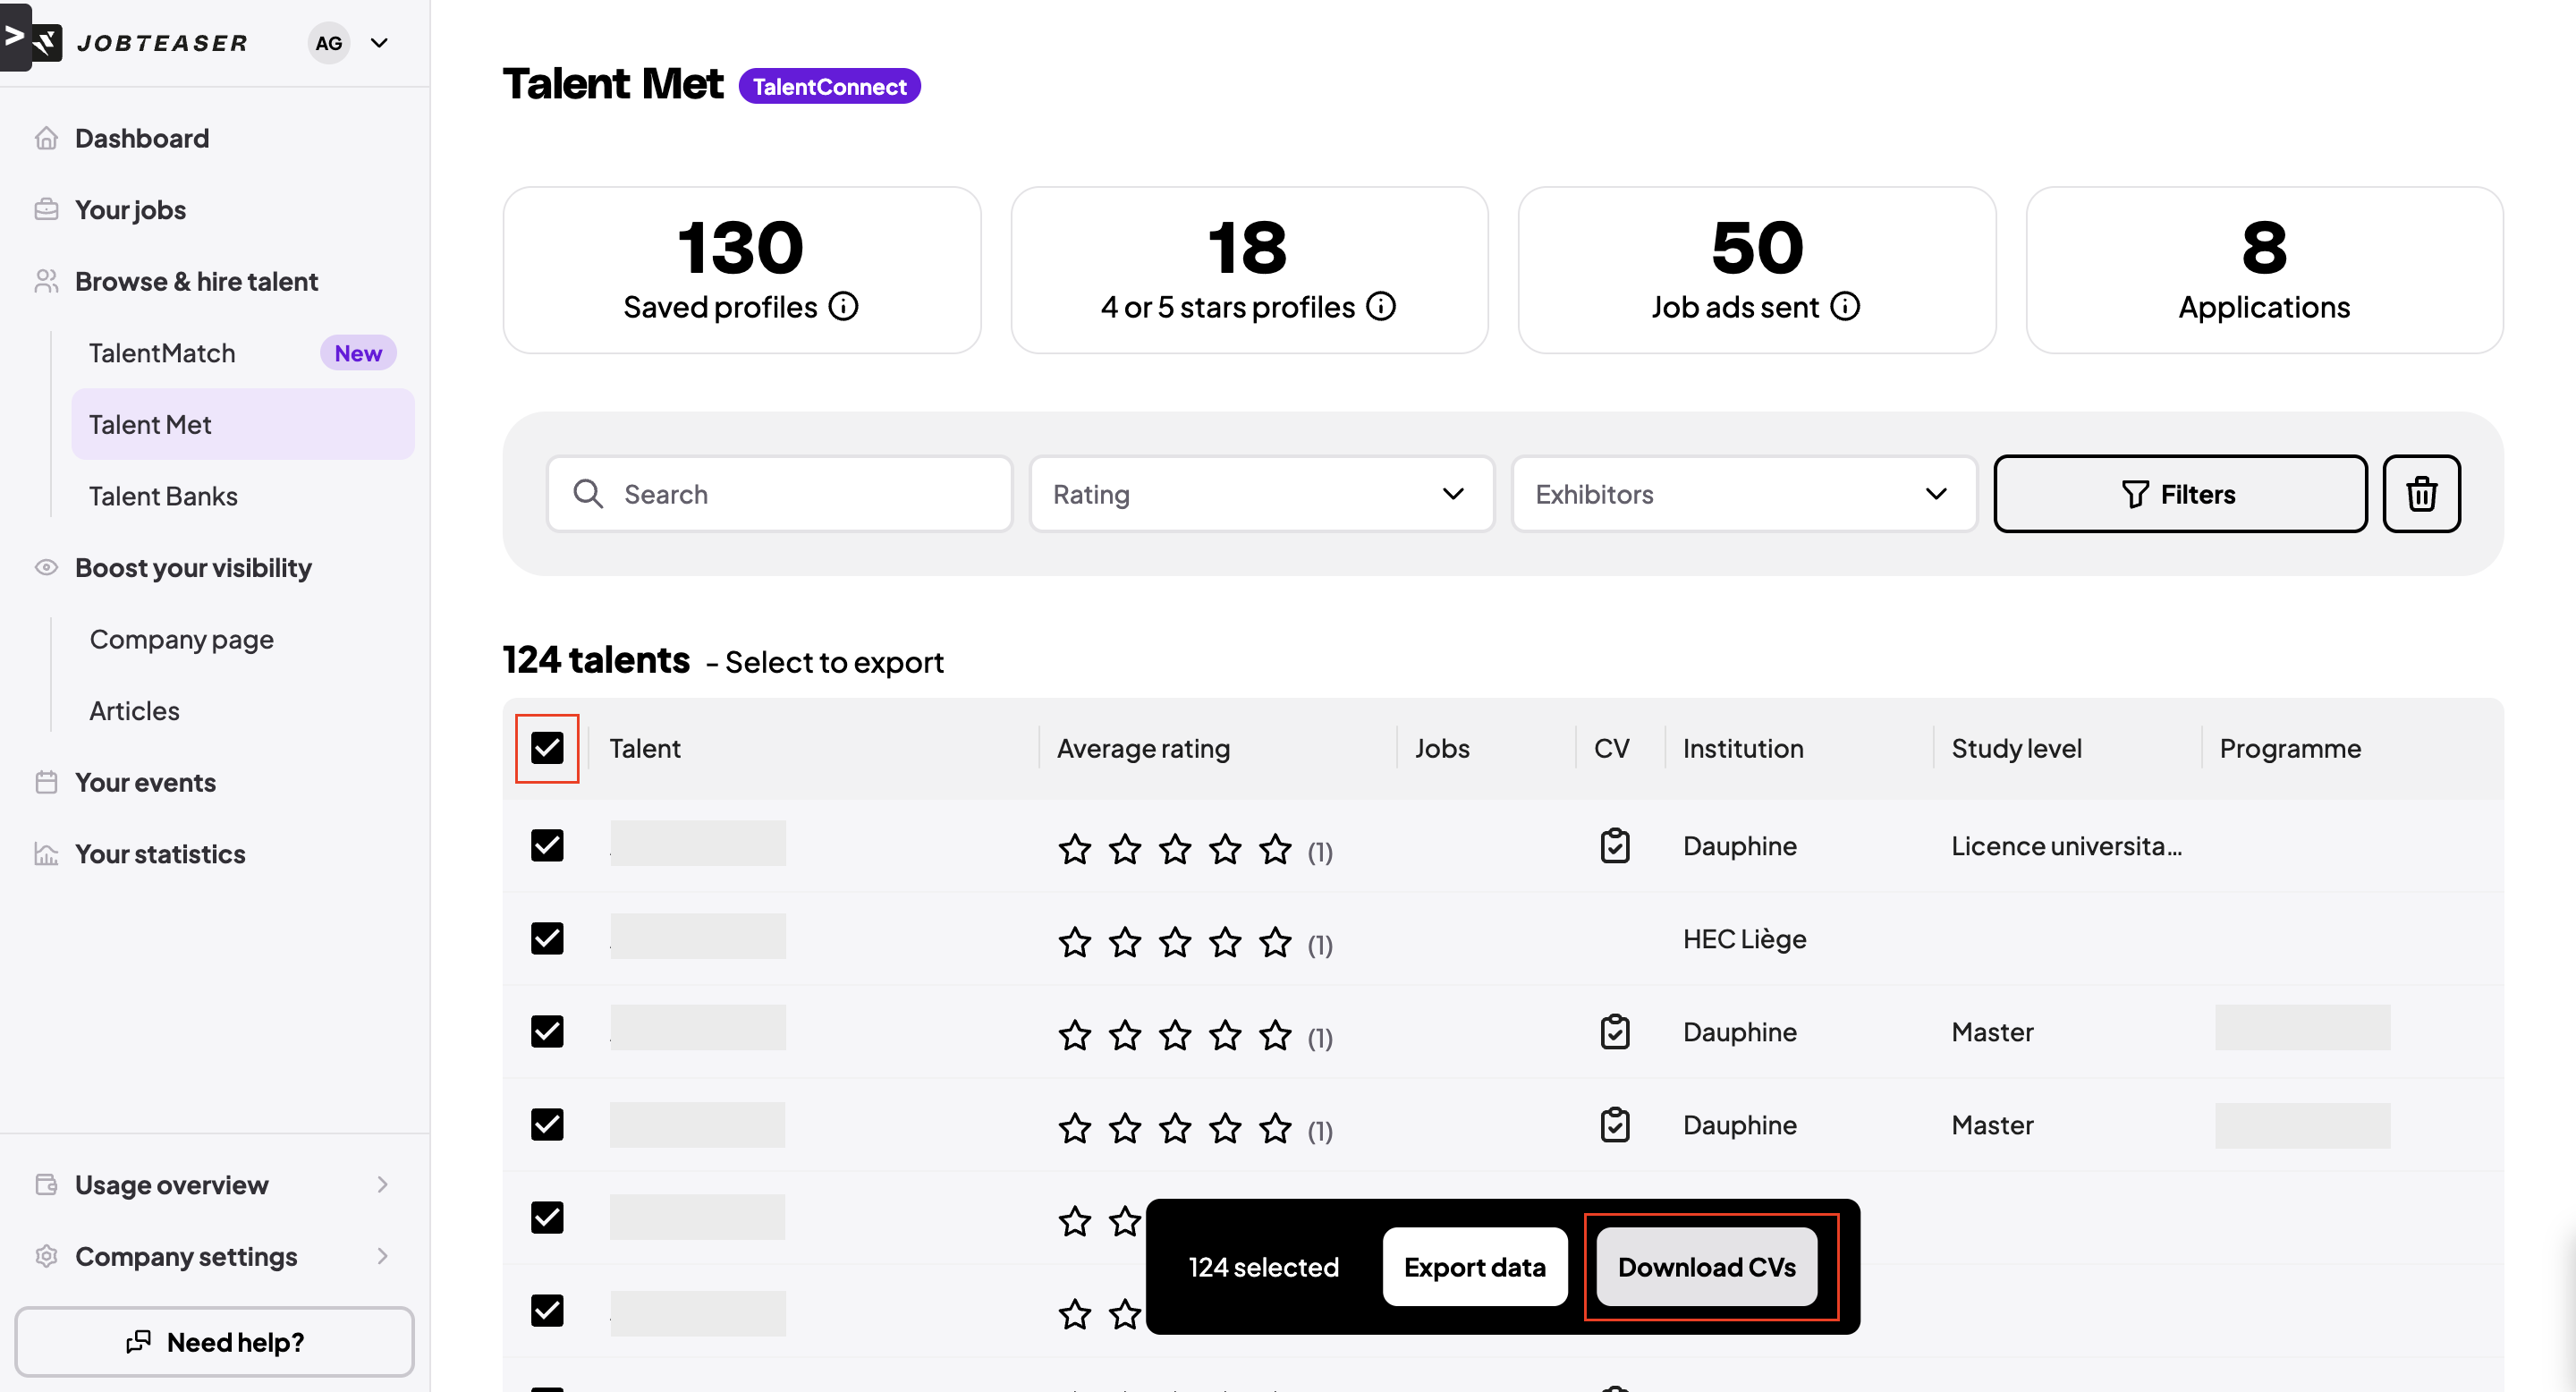This screenshot has height=1392, width=2576.
Task: Uncheck the checkbox on the HEC Liège row
Action: click(x=547, y=938)
